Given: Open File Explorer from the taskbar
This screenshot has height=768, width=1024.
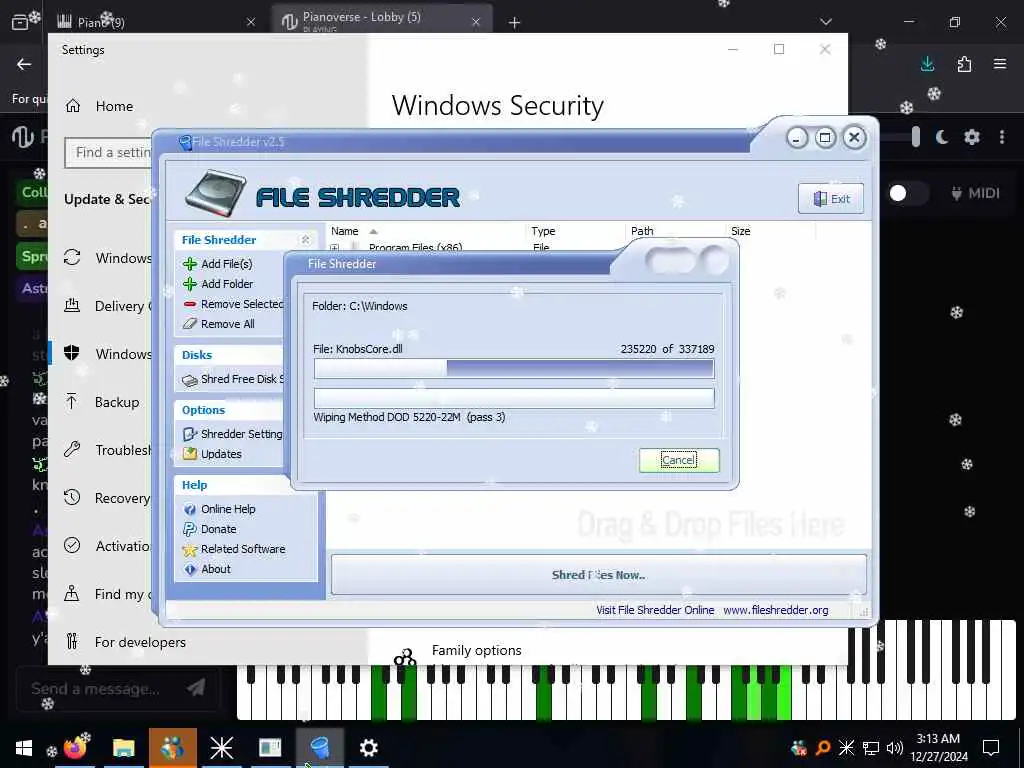Looking at the screenshot, I should tap(123, 748).
